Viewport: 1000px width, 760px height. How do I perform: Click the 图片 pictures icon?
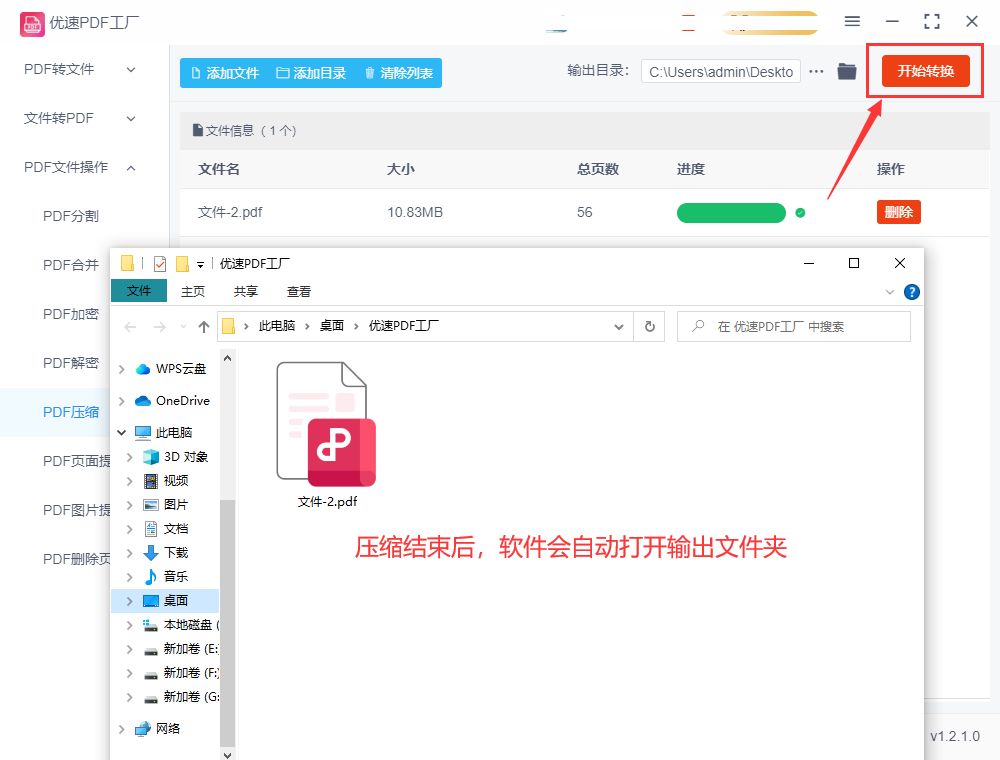[151, 504]
